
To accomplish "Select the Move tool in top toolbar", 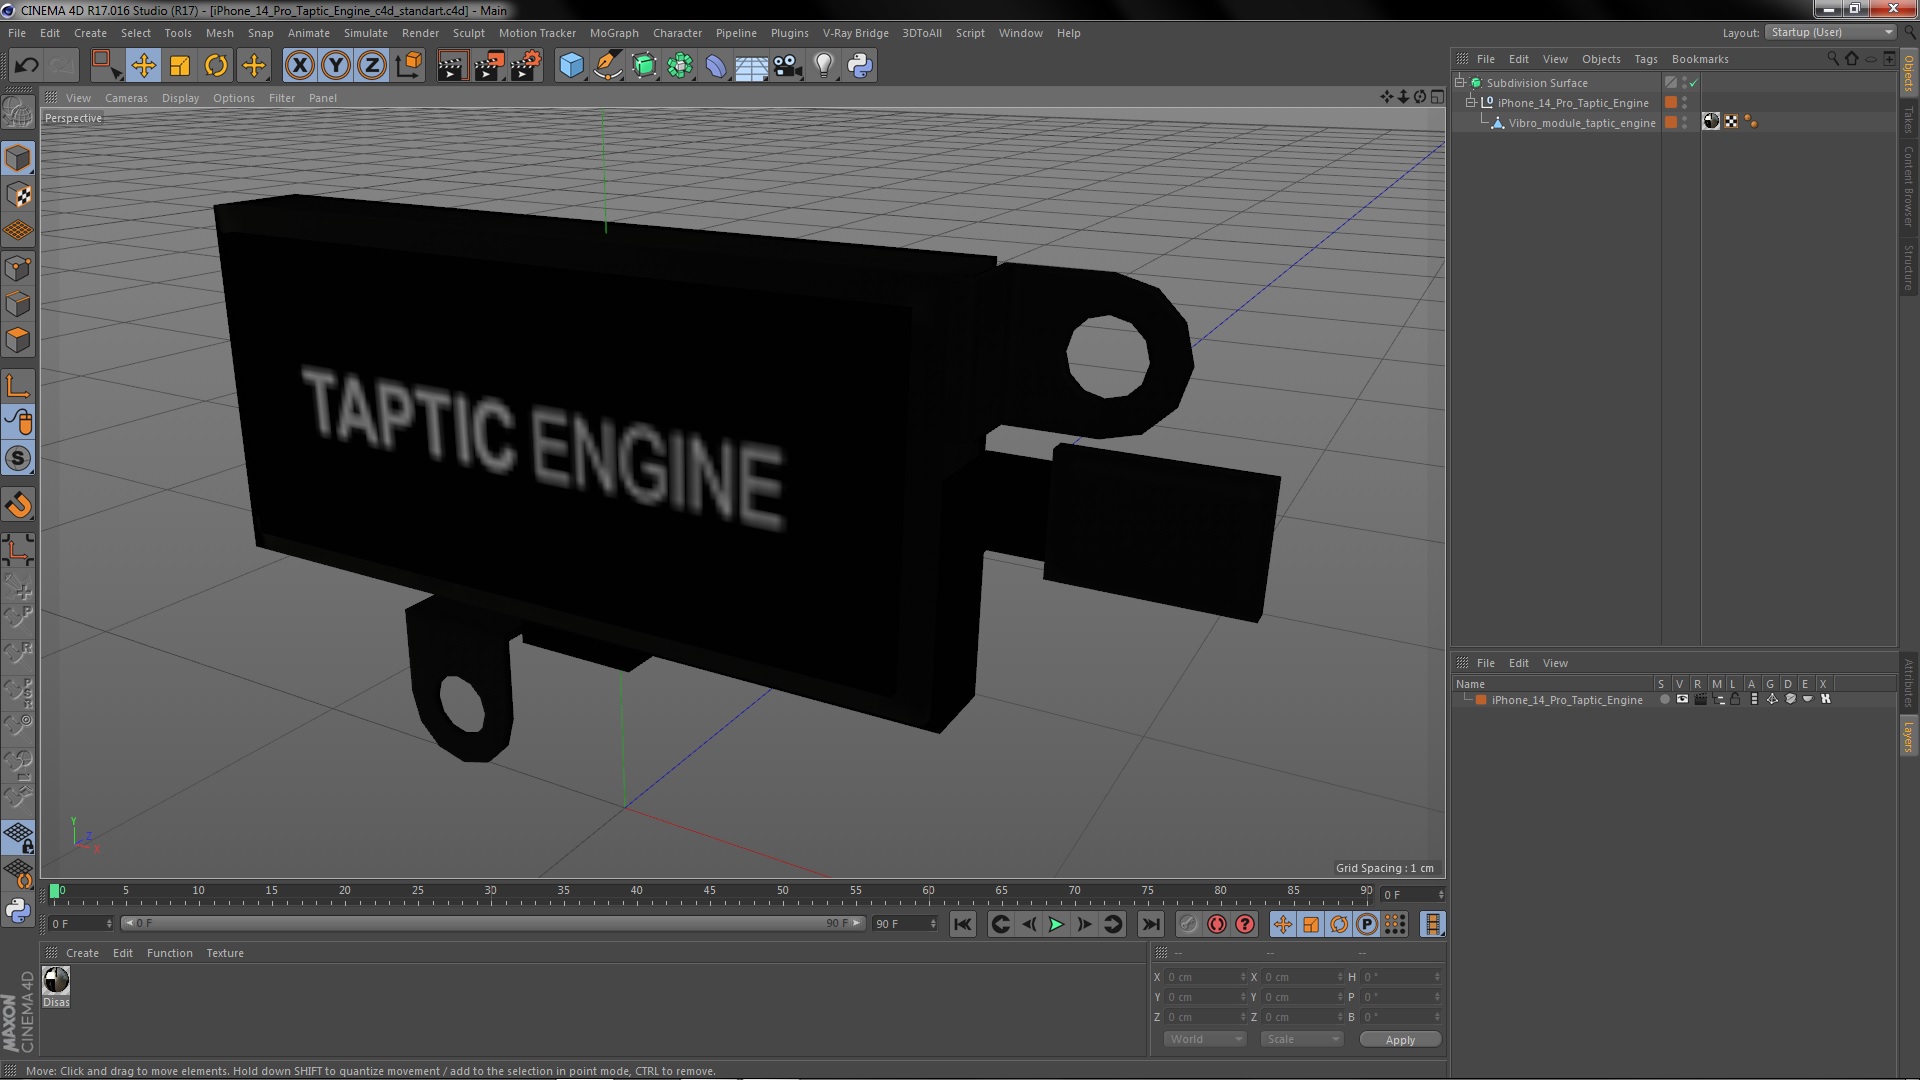I will 143,66.
